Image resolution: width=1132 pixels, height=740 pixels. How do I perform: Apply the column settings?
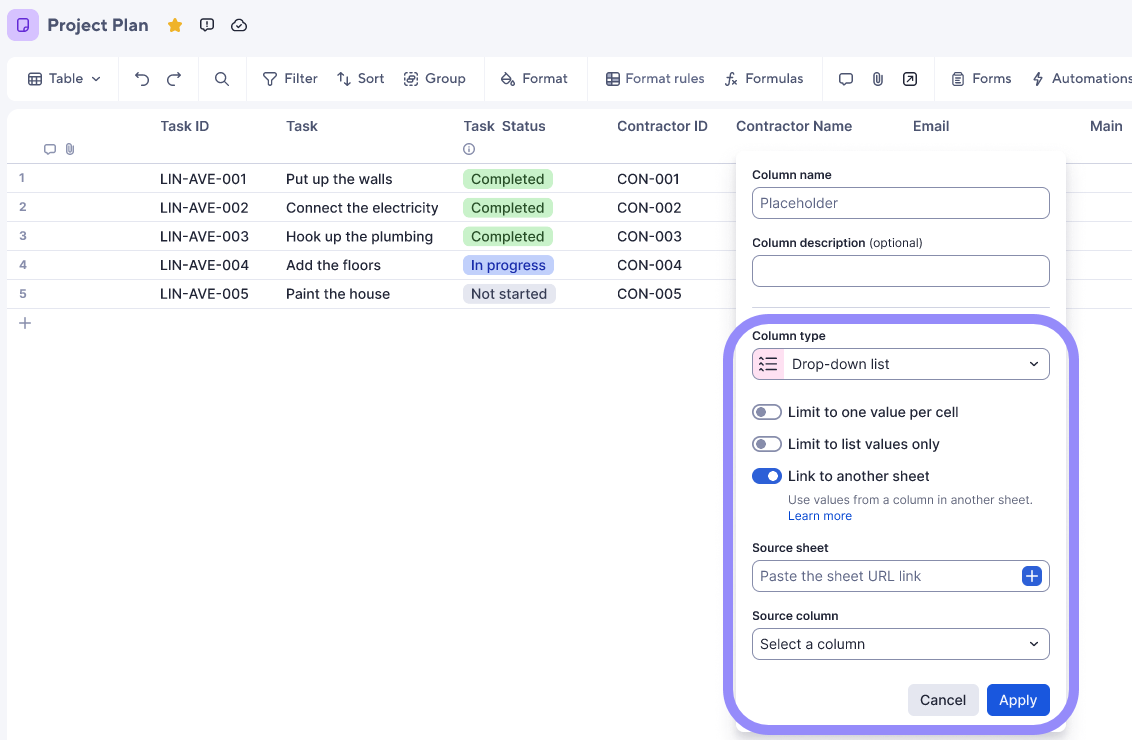[1018, 700]
